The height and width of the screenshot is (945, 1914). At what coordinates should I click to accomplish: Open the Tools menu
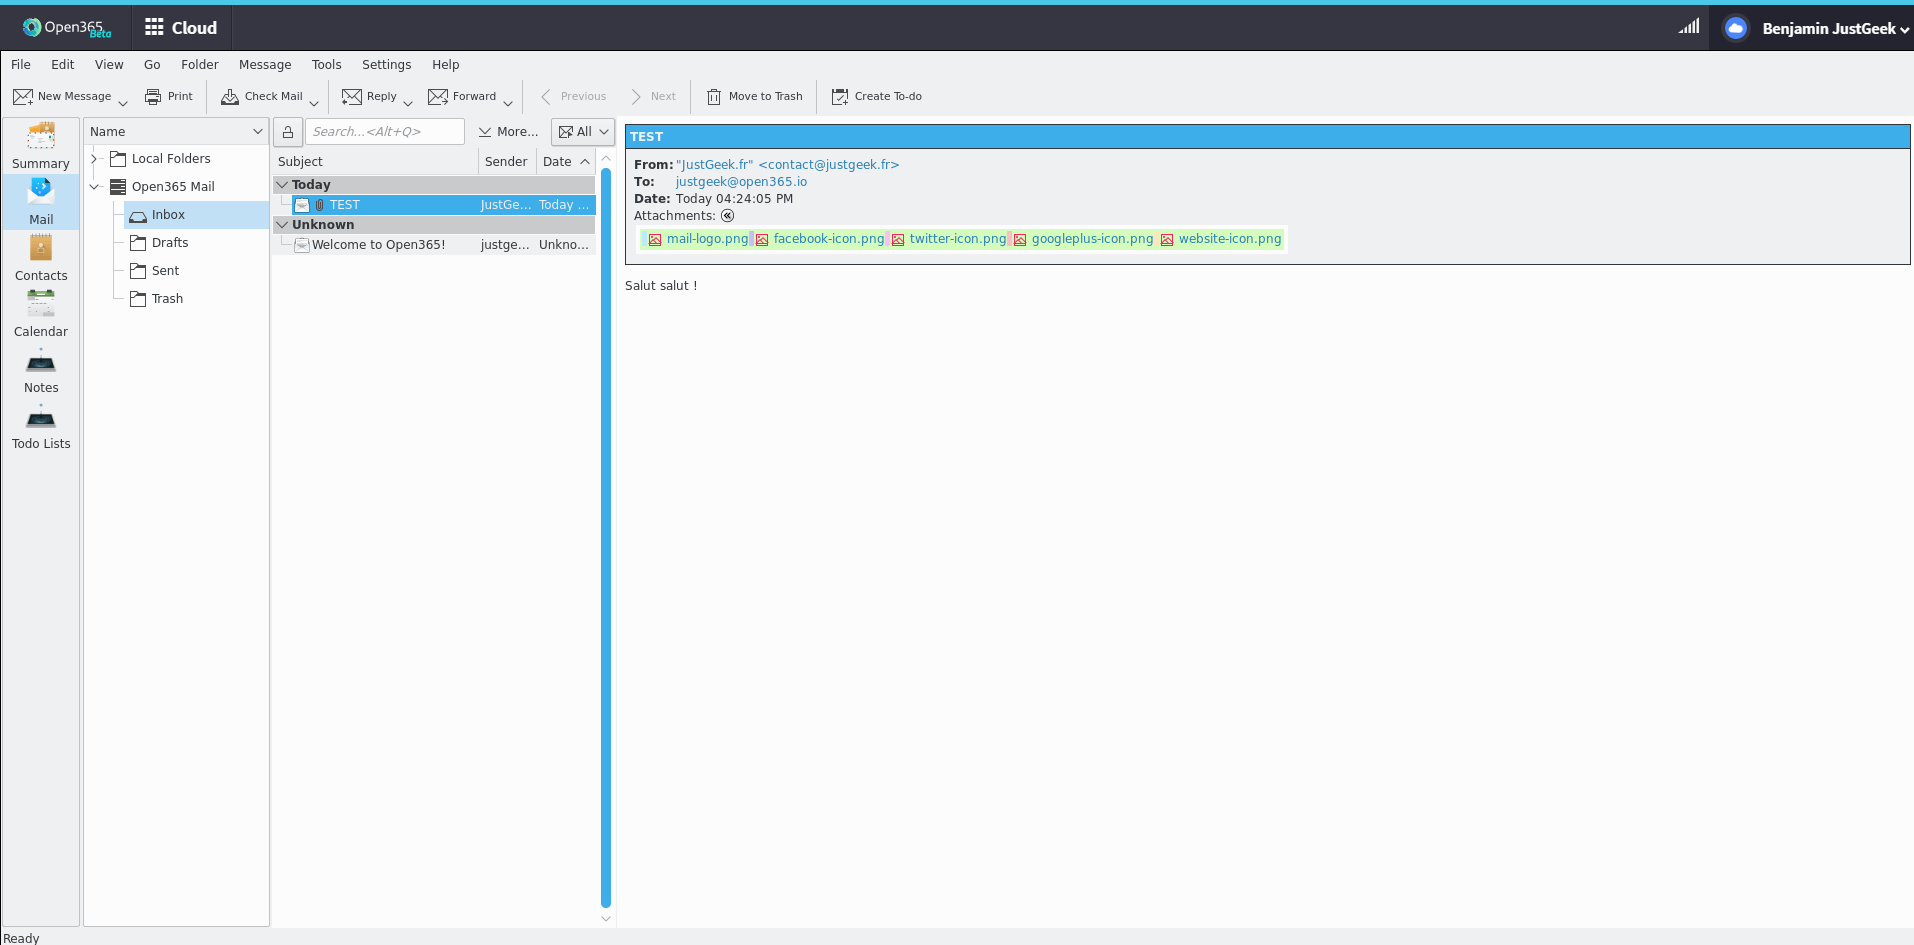pos(326,64)
